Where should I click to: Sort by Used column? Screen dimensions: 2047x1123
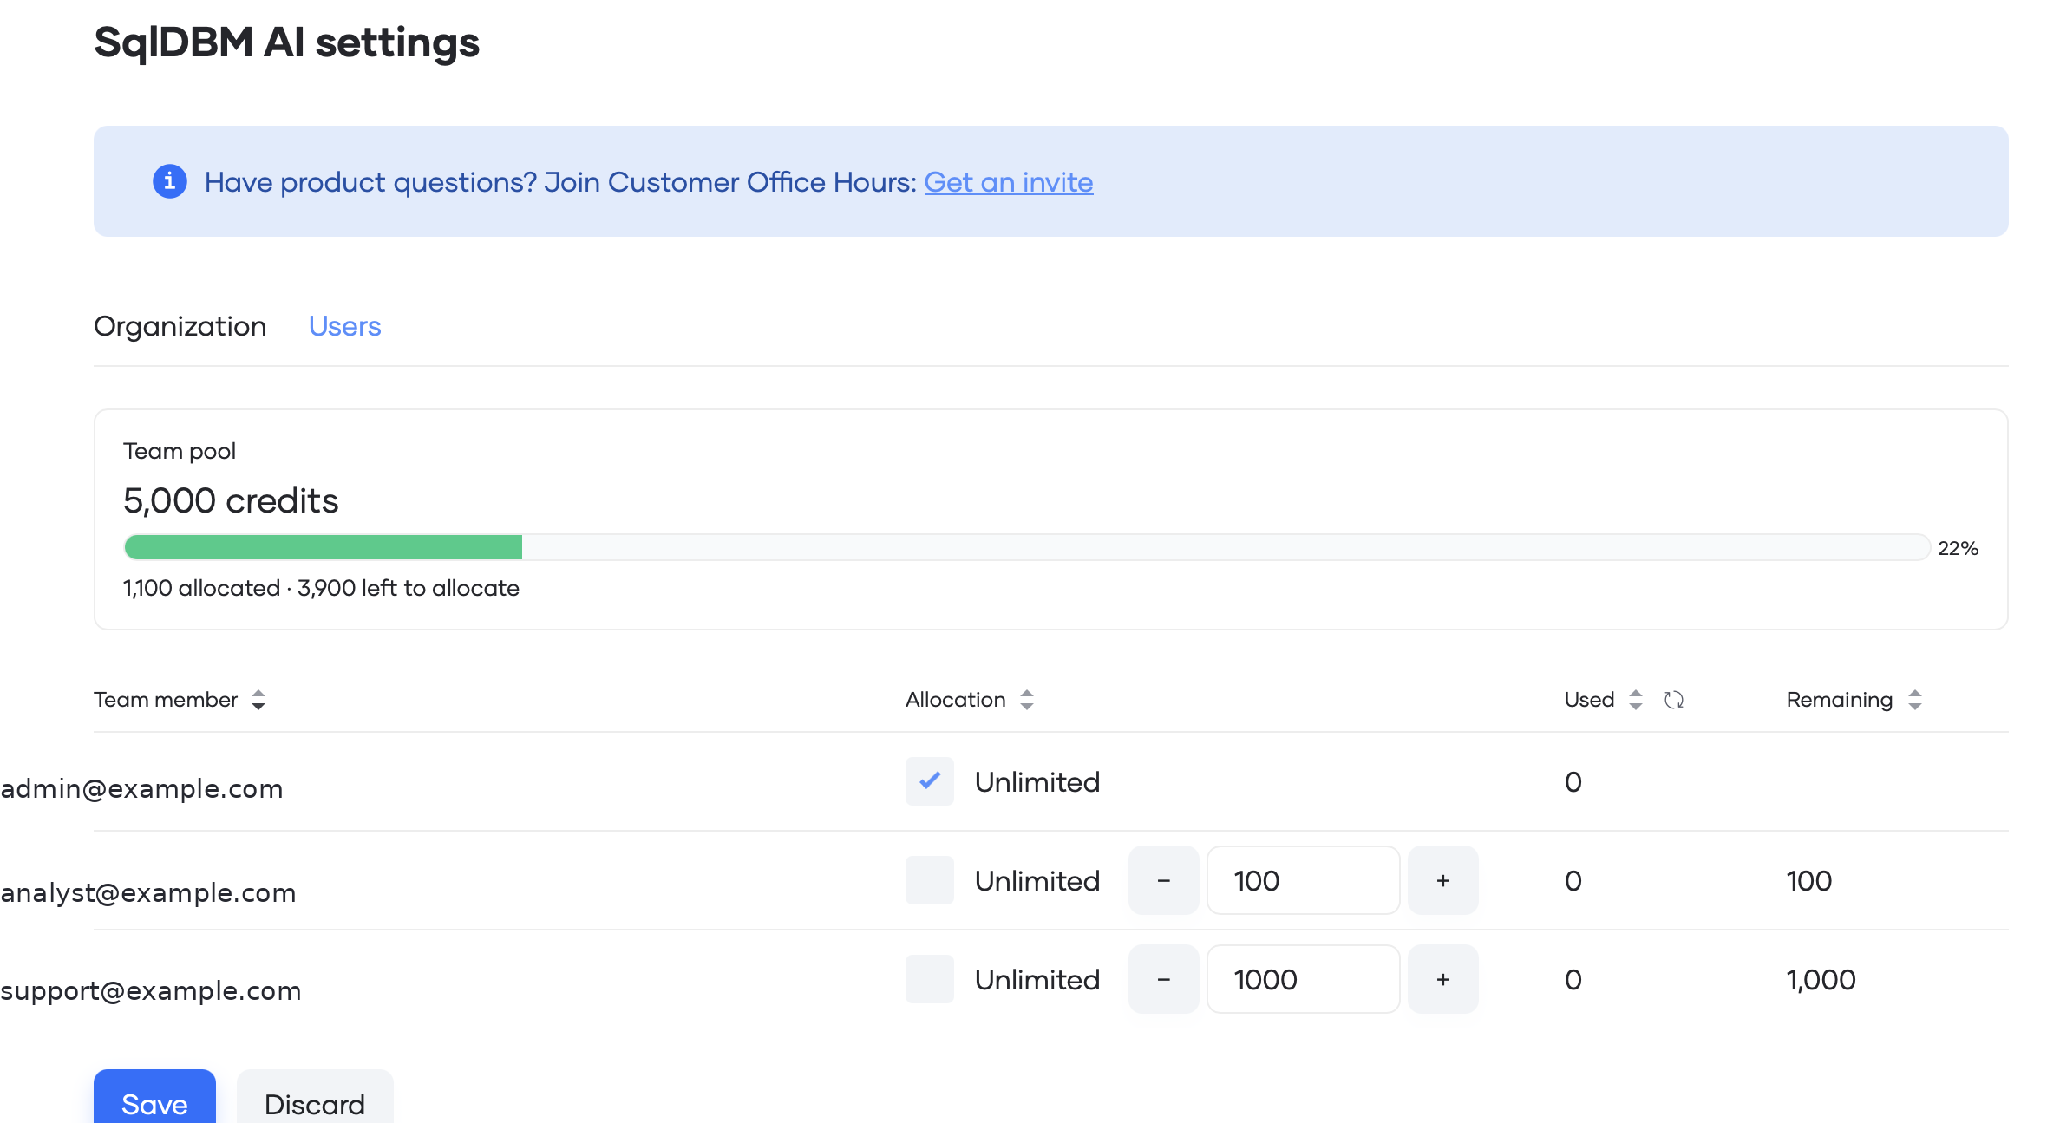[1636, 700]
